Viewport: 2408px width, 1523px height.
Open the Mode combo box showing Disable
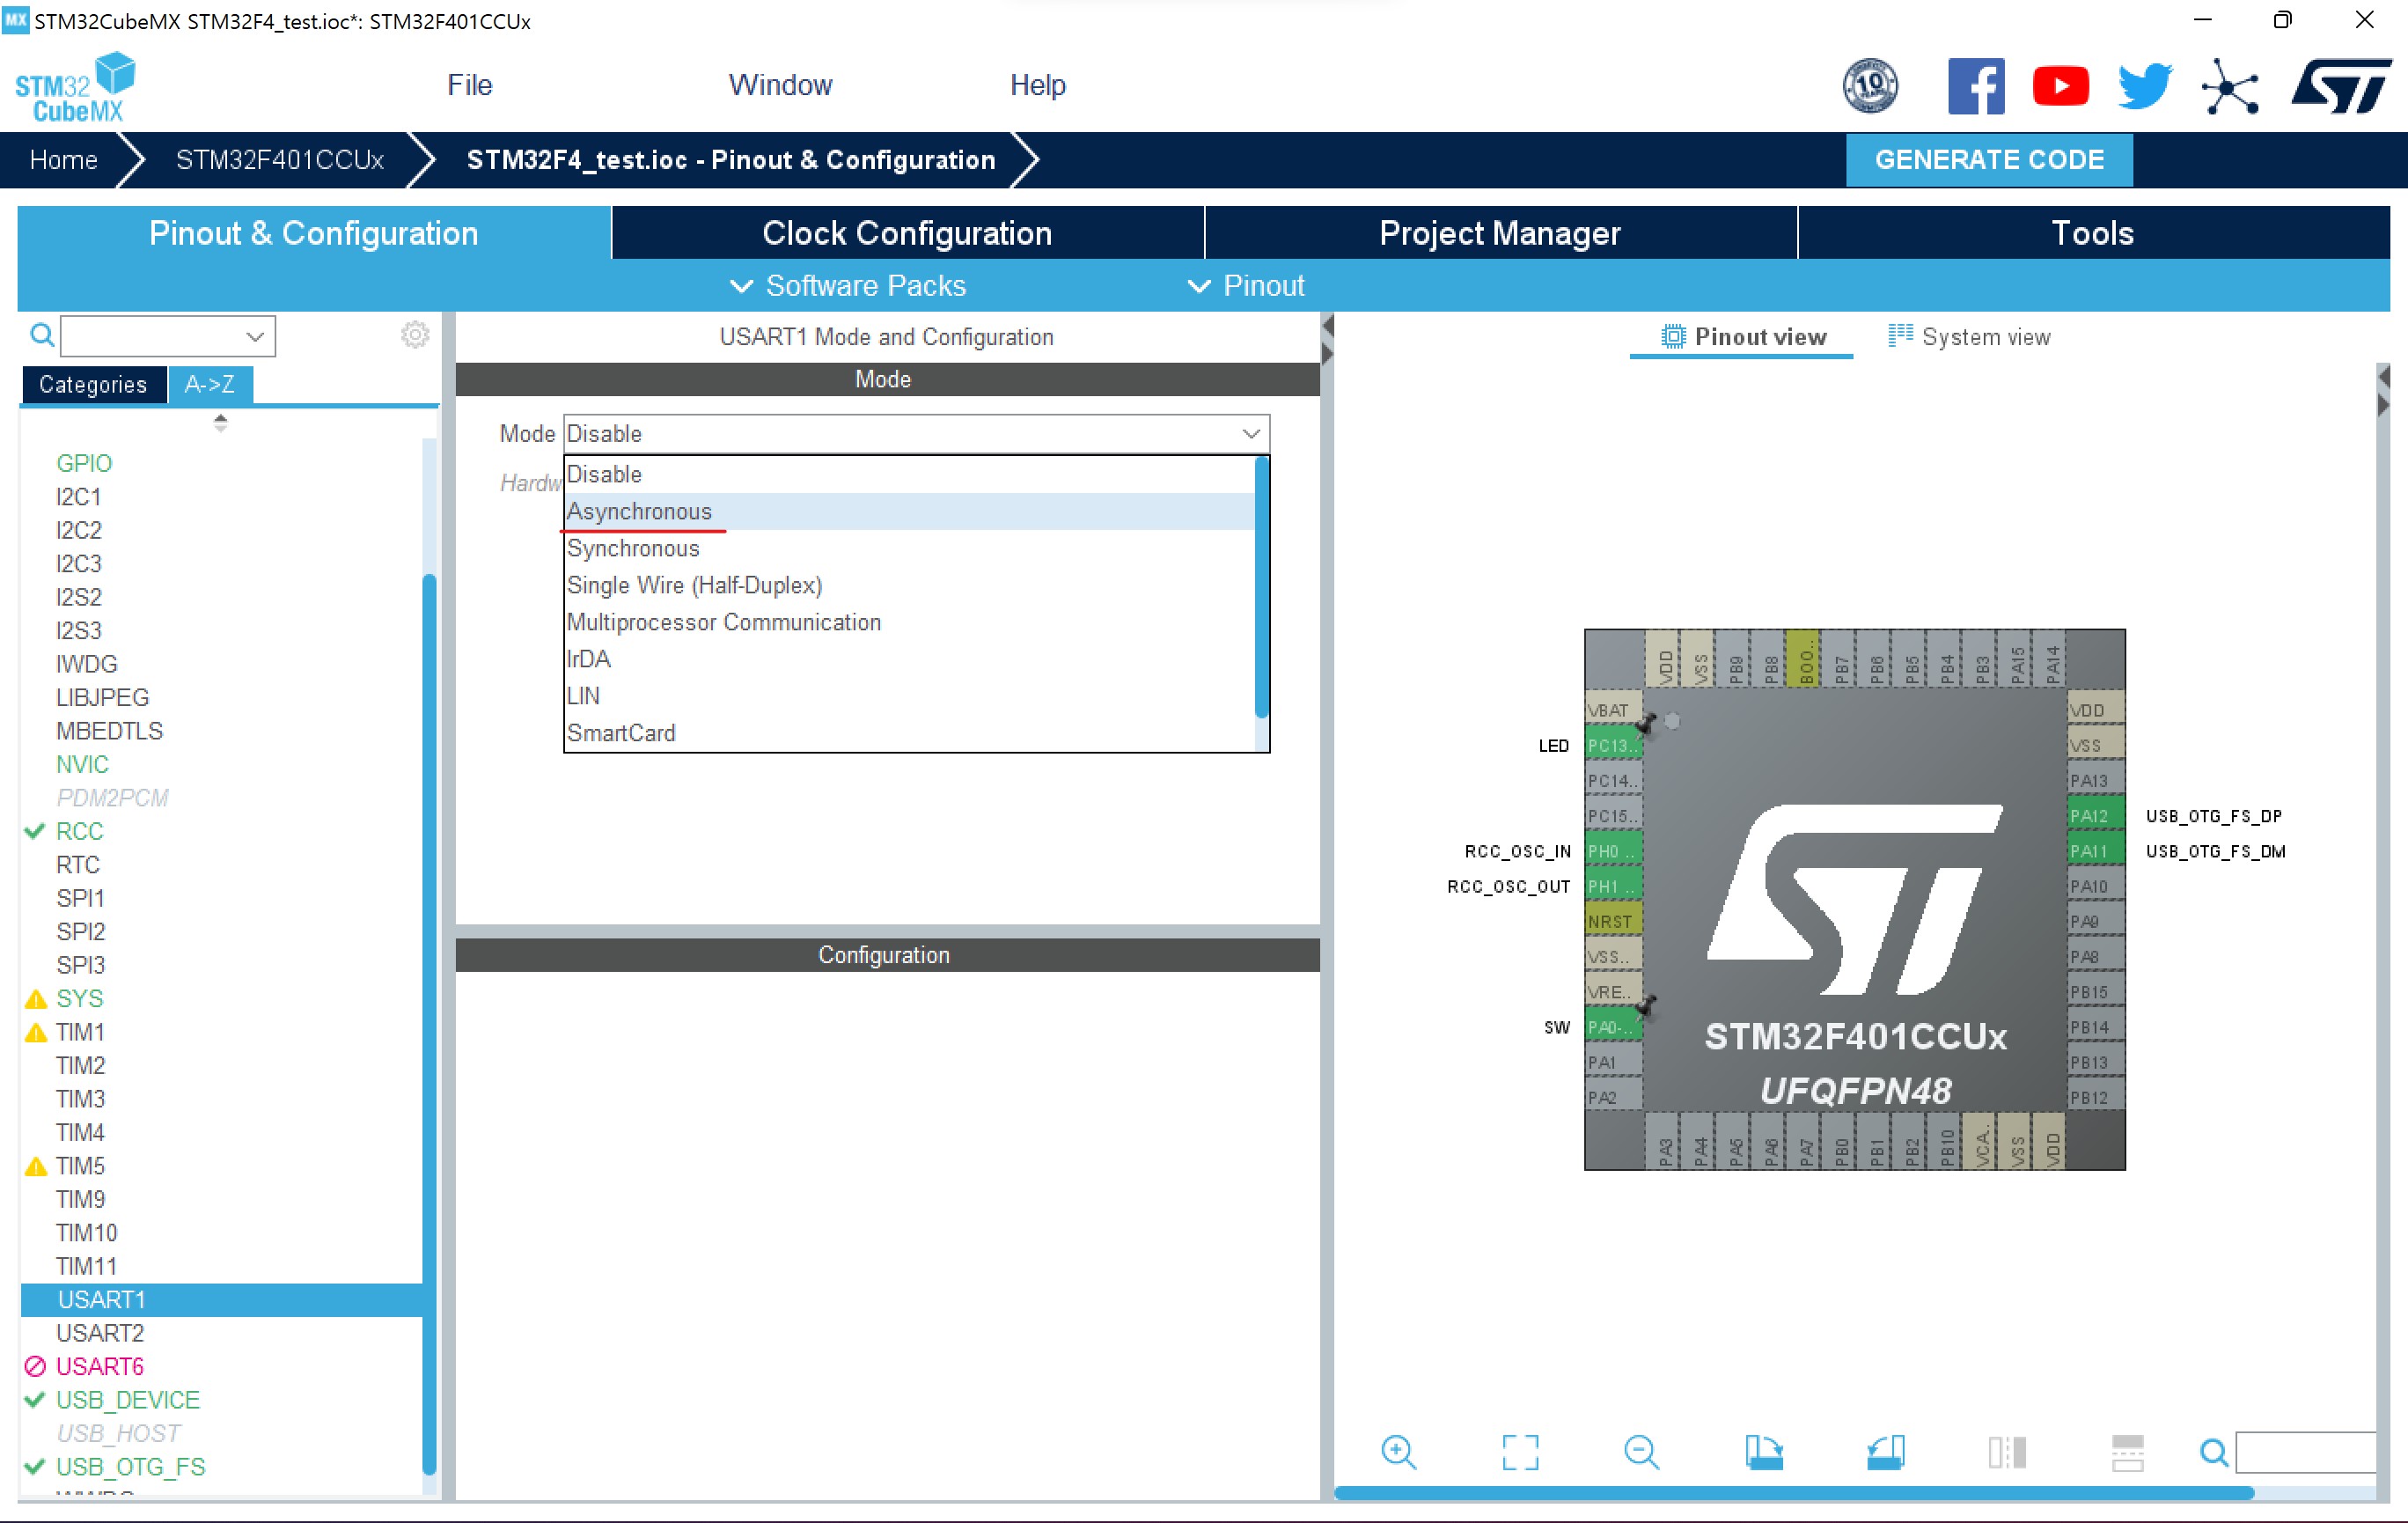pos(916,433)
